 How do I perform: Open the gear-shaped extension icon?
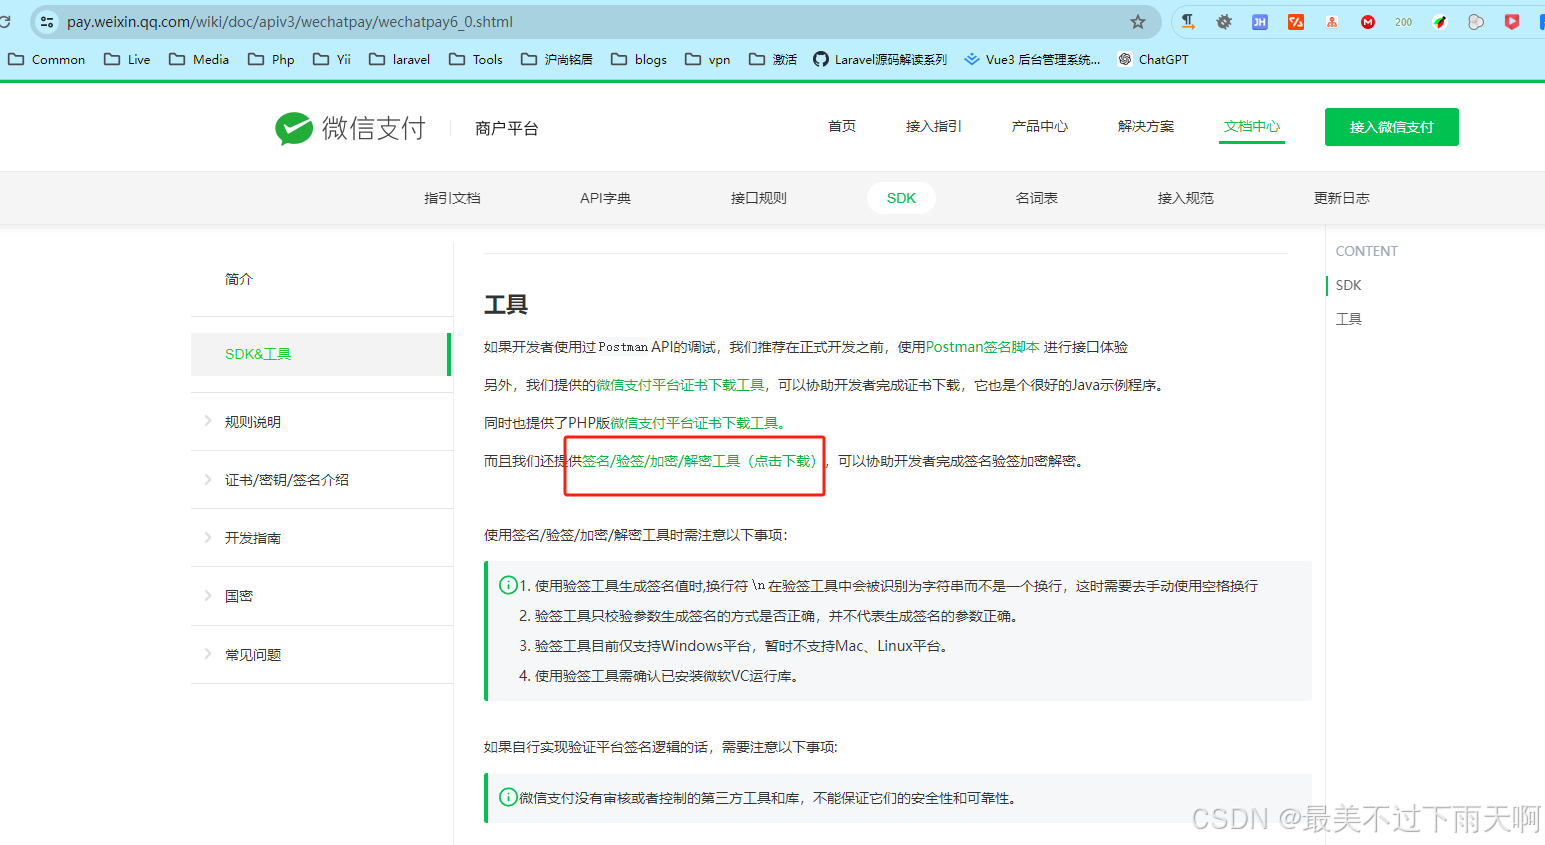1224,22
